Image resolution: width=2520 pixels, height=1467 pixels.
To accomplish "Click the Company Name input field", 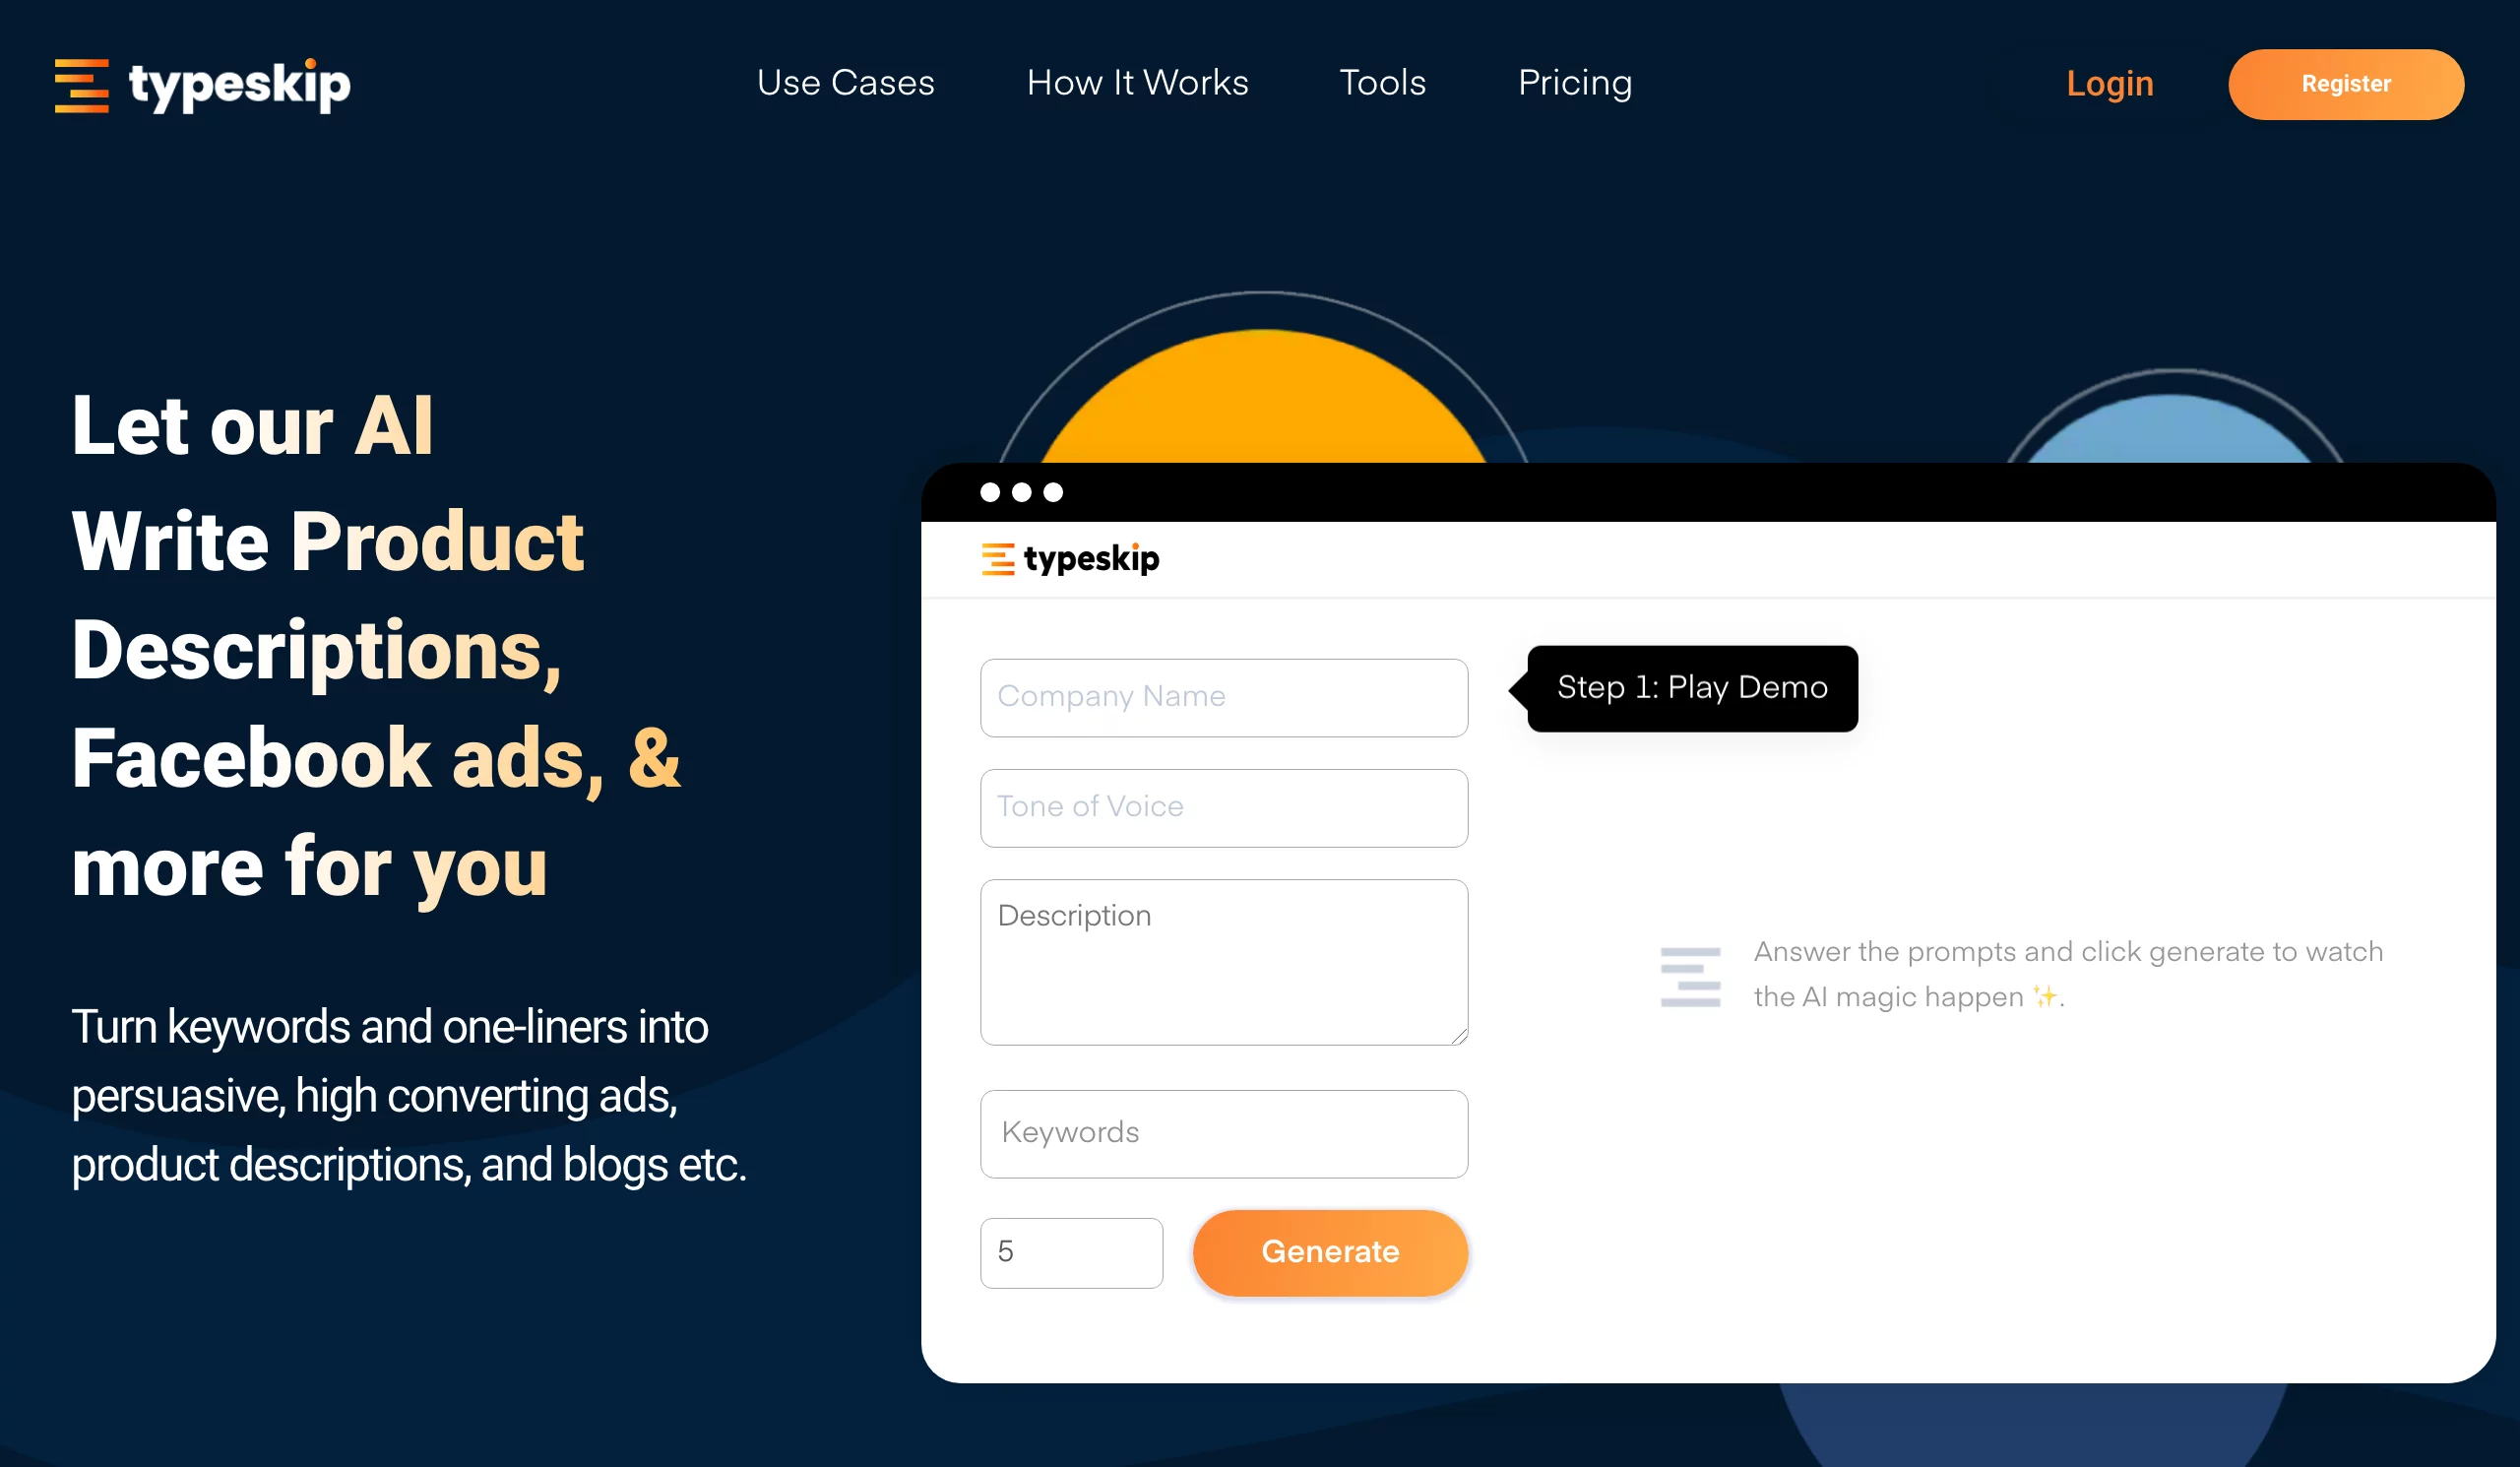I will pyautogui.click(x=1222, y=697).
